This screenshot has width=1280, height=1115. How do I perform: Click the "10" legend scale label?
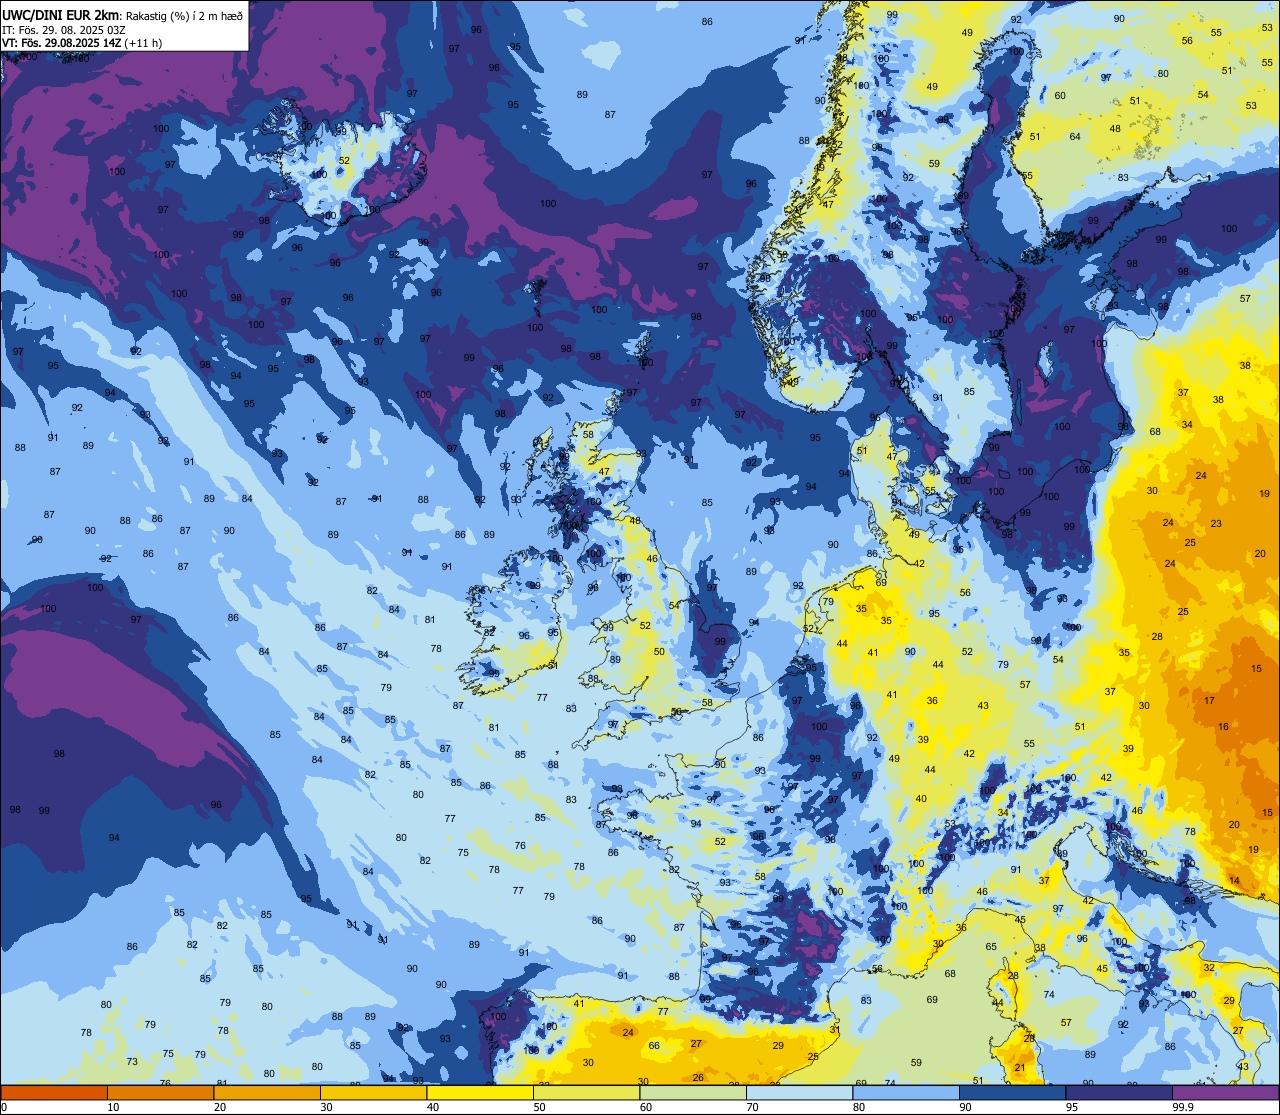coord(114,1107)
